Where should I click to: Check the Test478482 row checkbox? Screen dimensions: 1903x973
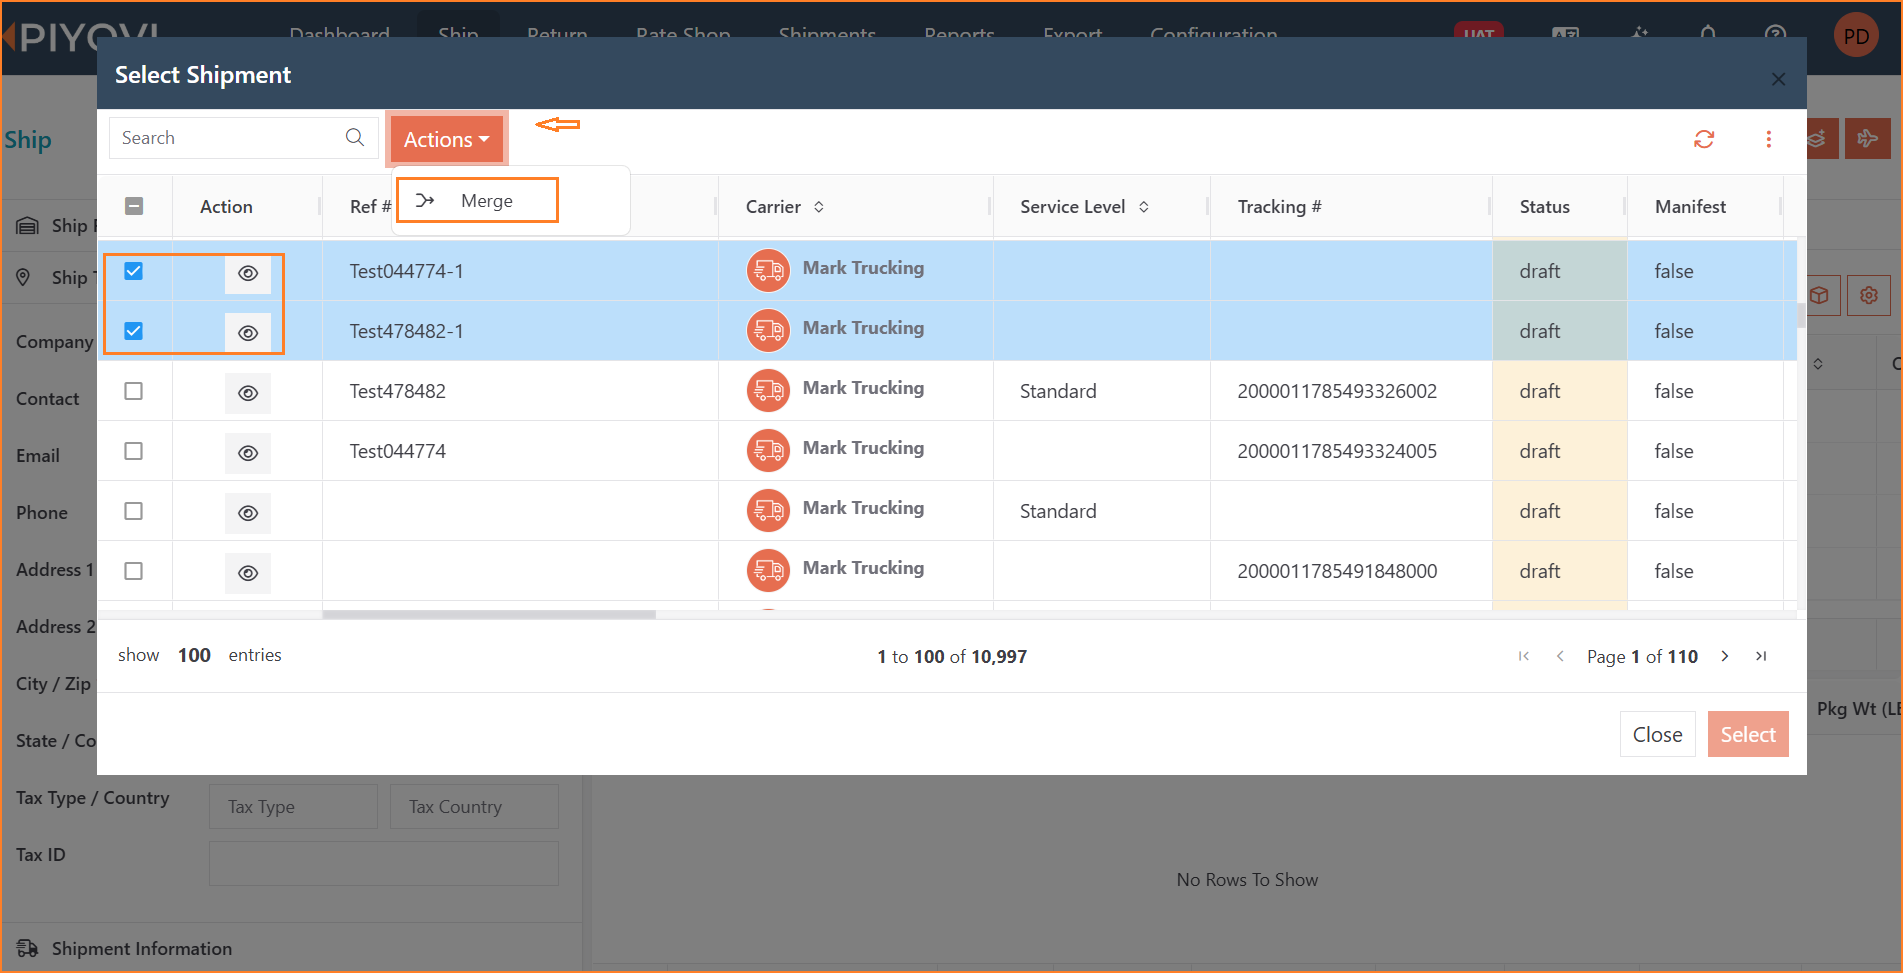click(x=133, y=391)
